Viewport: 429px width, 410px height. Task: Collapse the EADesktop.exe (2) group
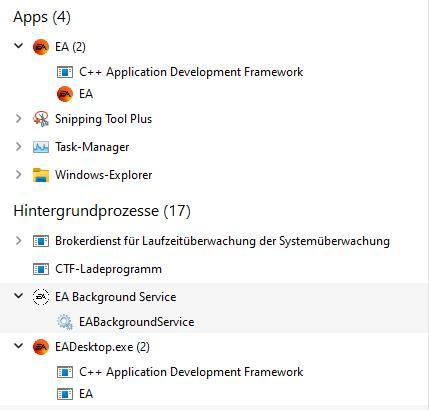[19, 346]
